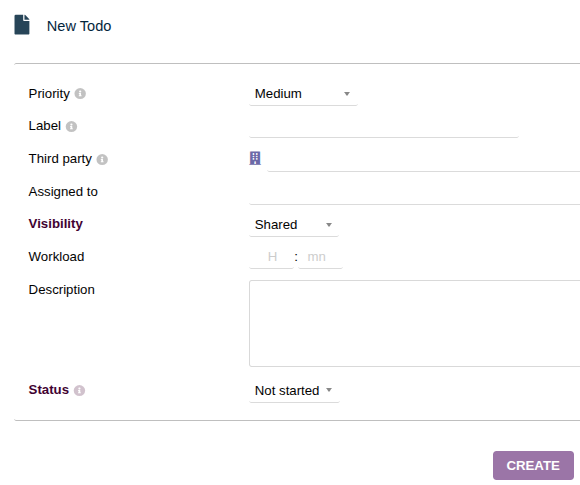
Task: Focus the Third party input field
Action: coord(423,160)
